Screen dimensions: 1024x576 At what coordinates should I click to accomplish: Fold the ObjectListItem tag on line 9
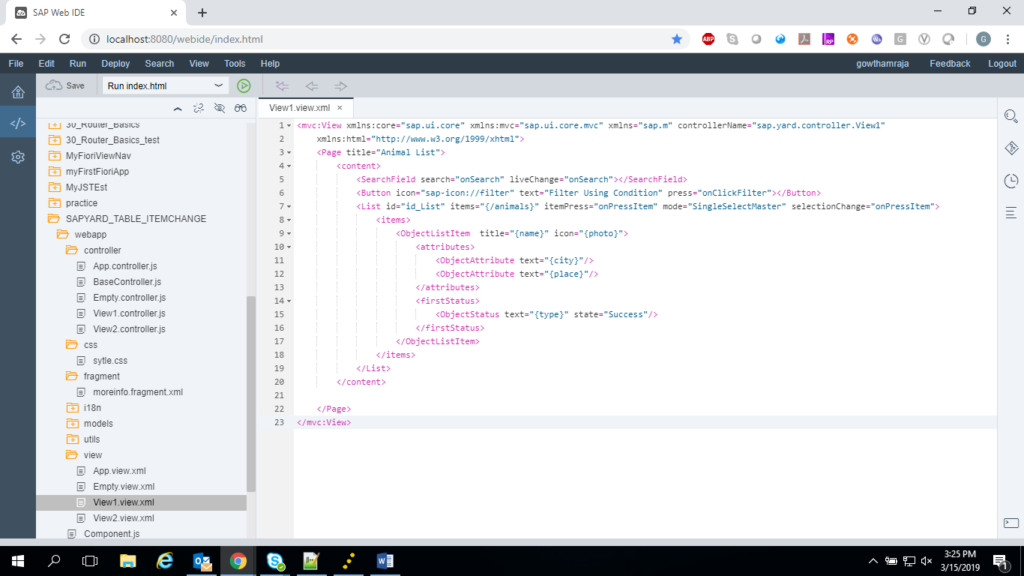(x=289, y=233)
